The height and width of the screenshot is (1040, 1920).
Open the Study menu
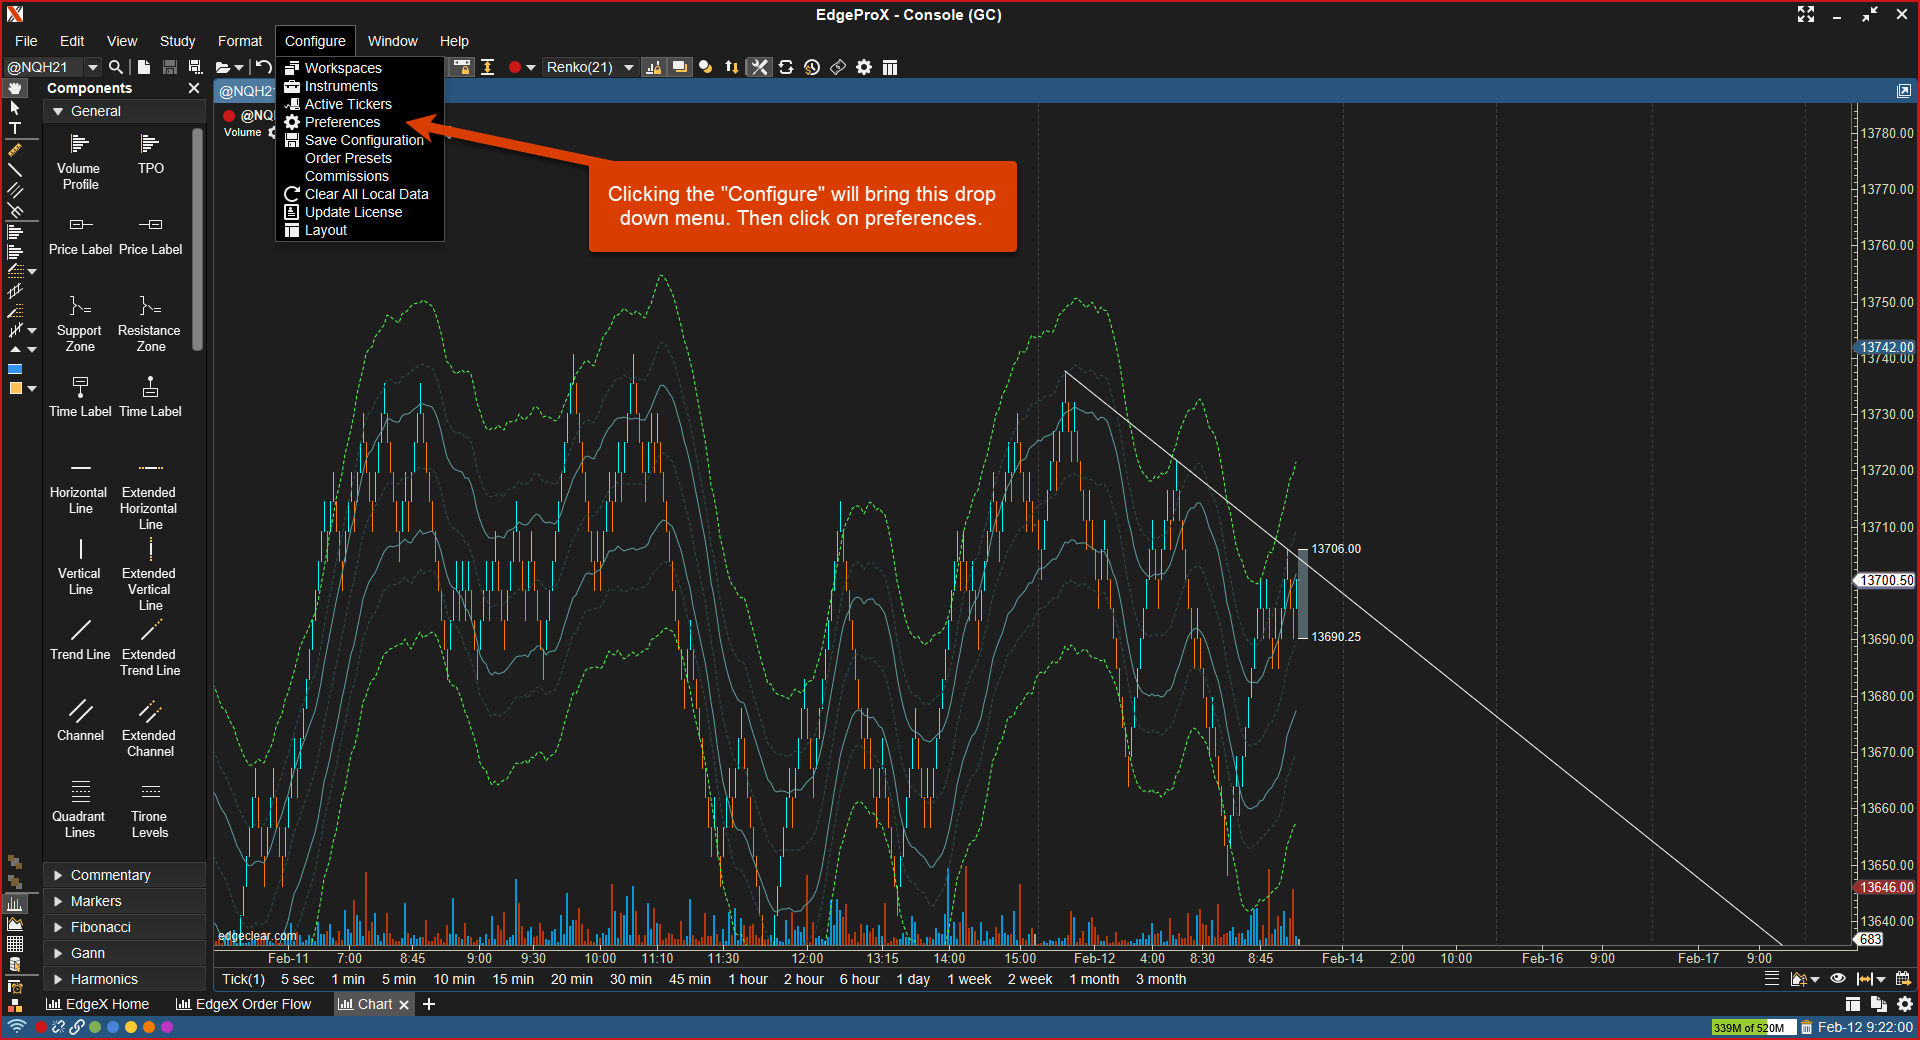177,41
